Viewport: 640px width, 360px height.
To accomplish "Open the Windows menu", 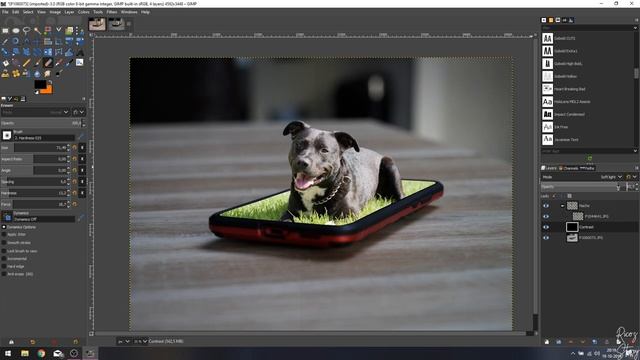I will pos(129,12).
